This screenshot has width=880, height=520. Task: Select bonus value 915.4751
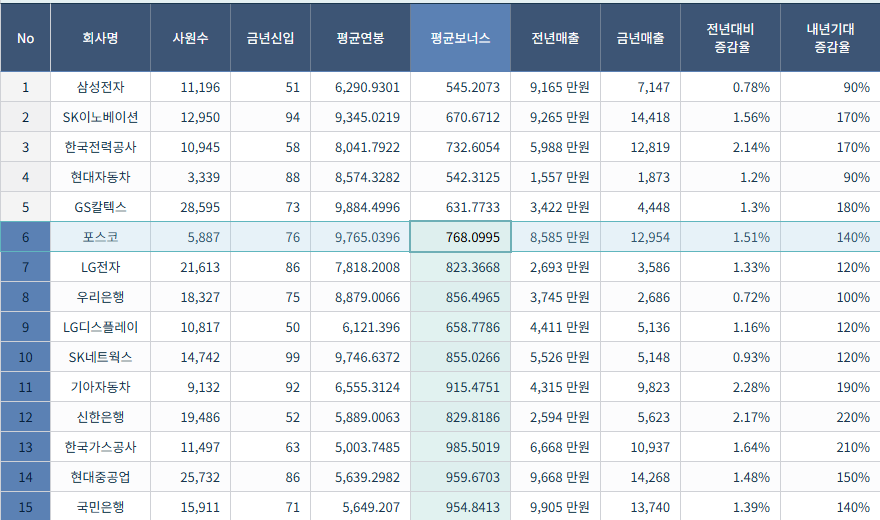[x=460, y=387]
